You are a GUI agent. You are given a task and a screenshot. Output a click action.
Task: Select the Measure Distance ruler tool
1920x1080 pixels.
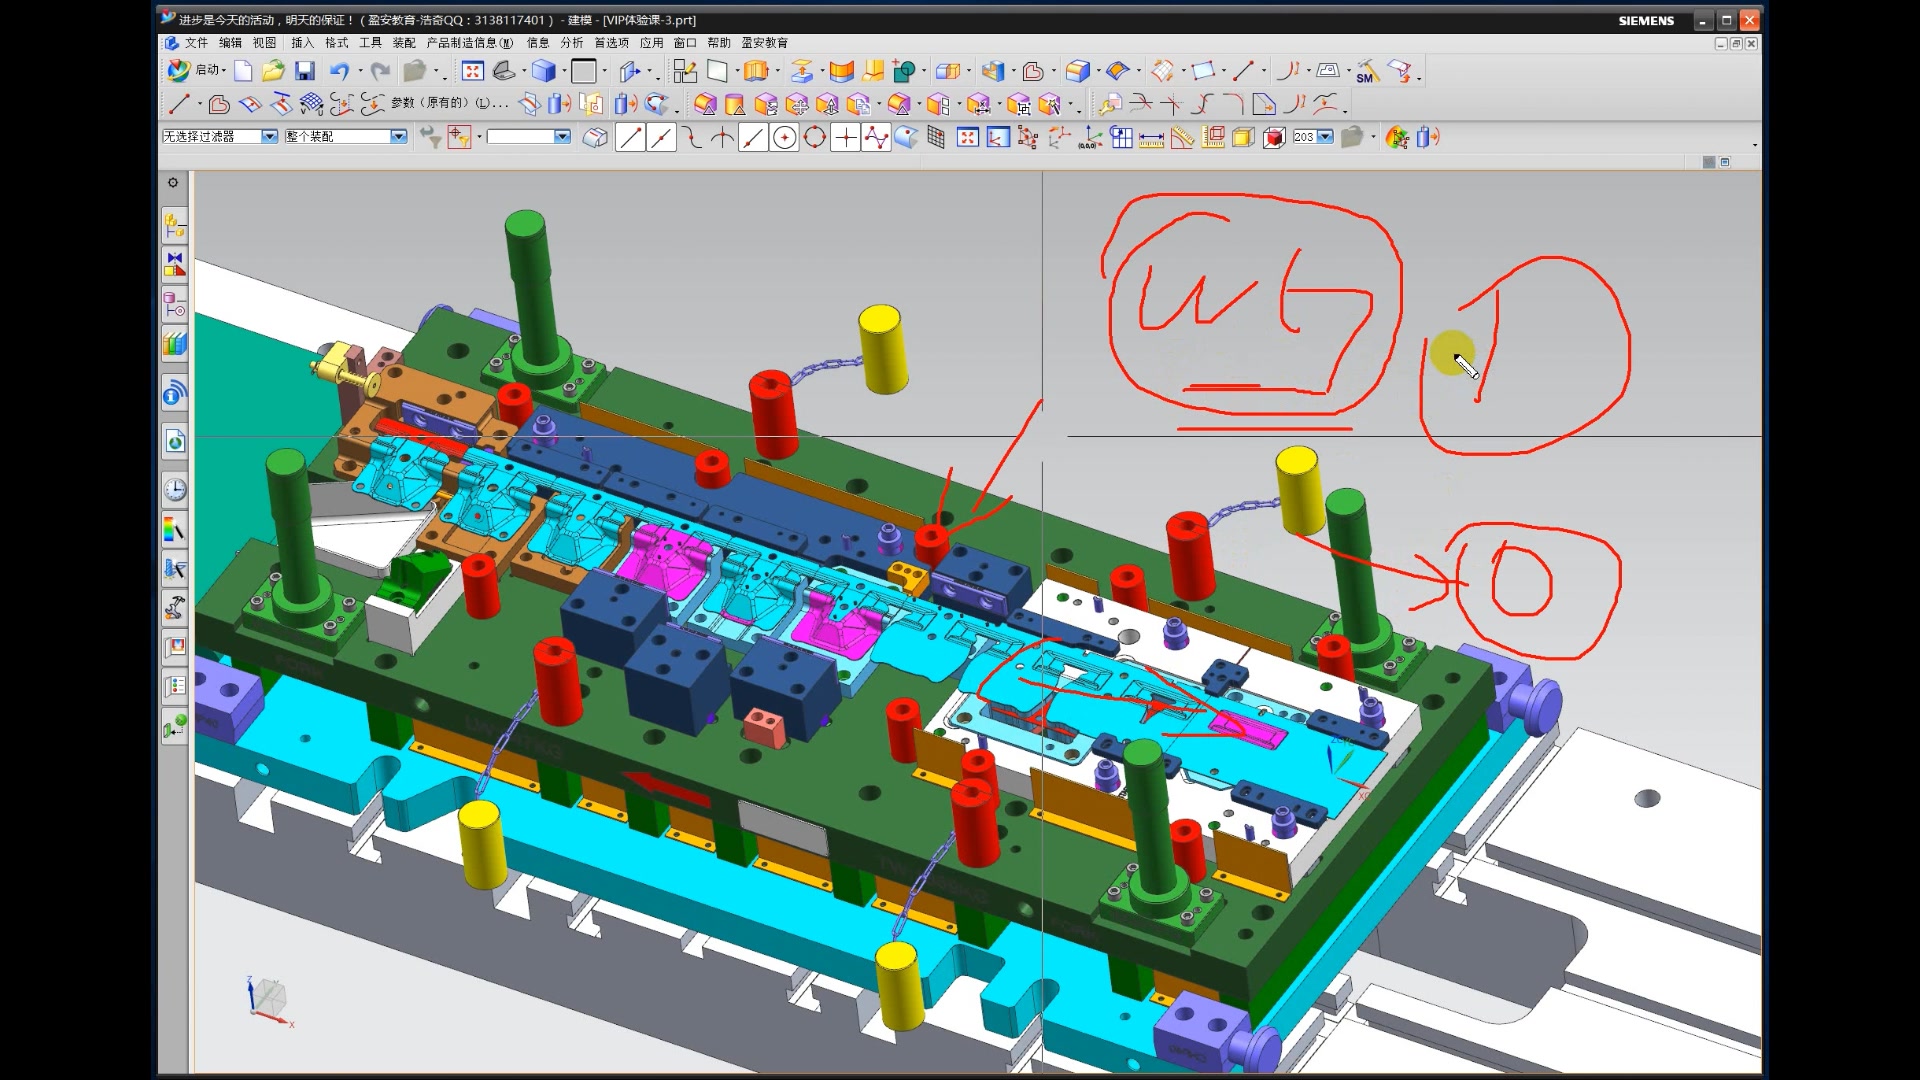pyautogui.click(x=1151, y=138)
